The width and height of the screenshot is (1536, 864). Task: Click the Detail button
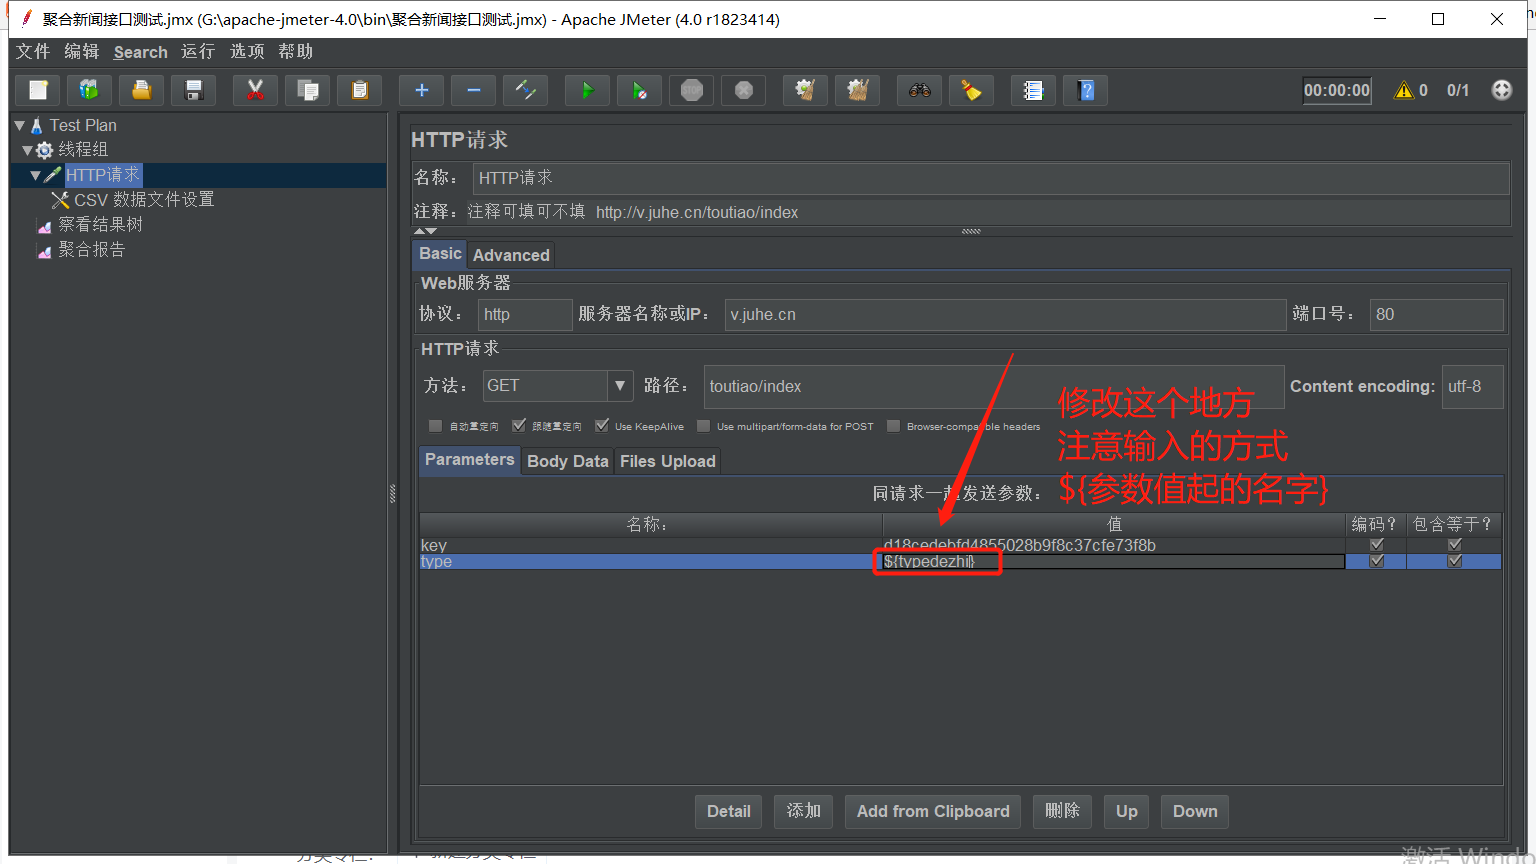(729, 811)
